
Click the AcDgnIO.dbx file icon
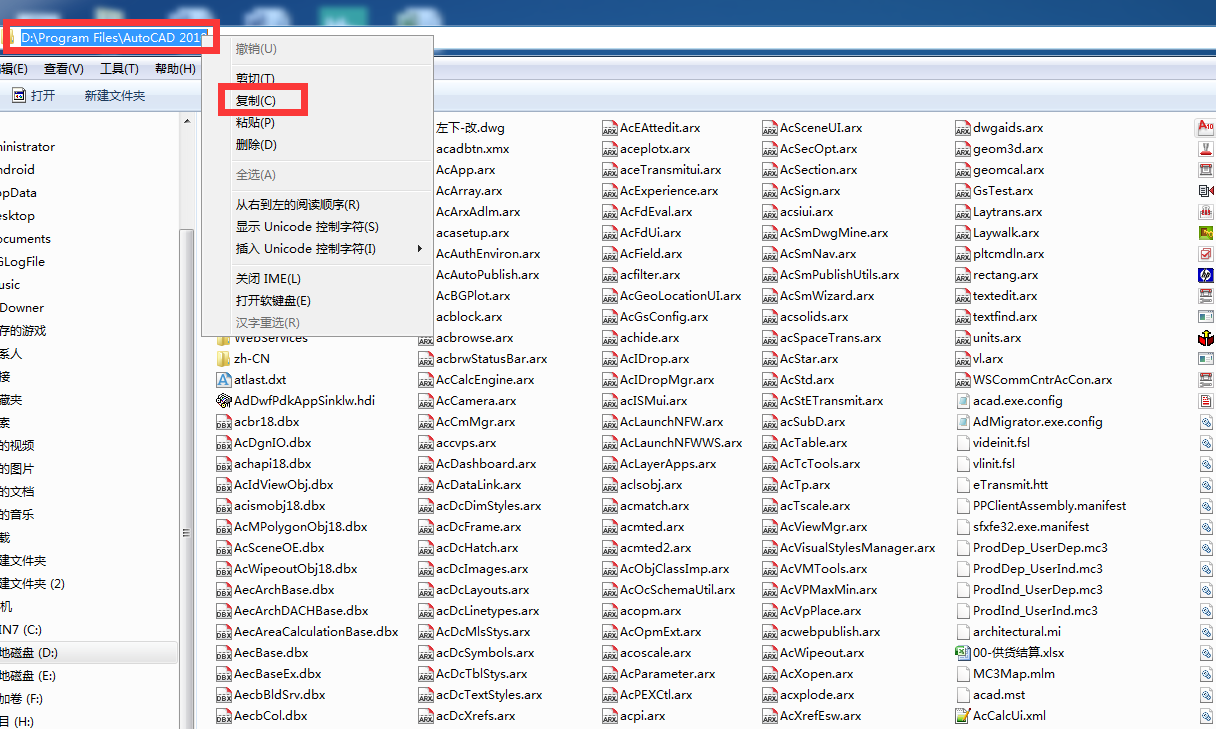[x=224, y=443]
